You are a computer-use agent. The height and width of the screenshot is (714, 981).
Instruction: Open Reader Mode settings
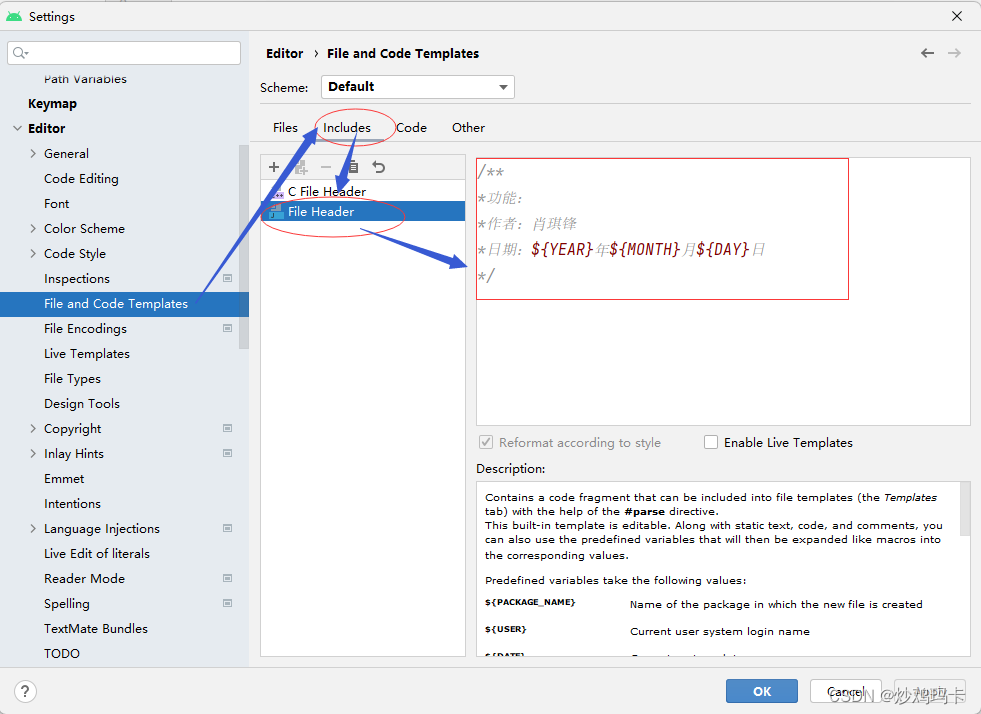[84, 579]
